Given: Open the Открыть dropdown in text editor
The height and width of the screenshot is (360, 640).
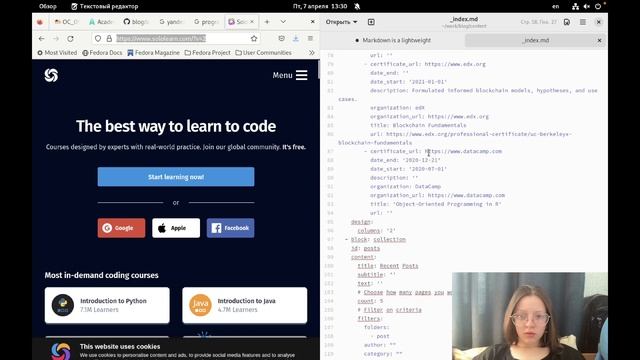Looking at the screenshot, I should pyautogui.click(x=341, y=22).
